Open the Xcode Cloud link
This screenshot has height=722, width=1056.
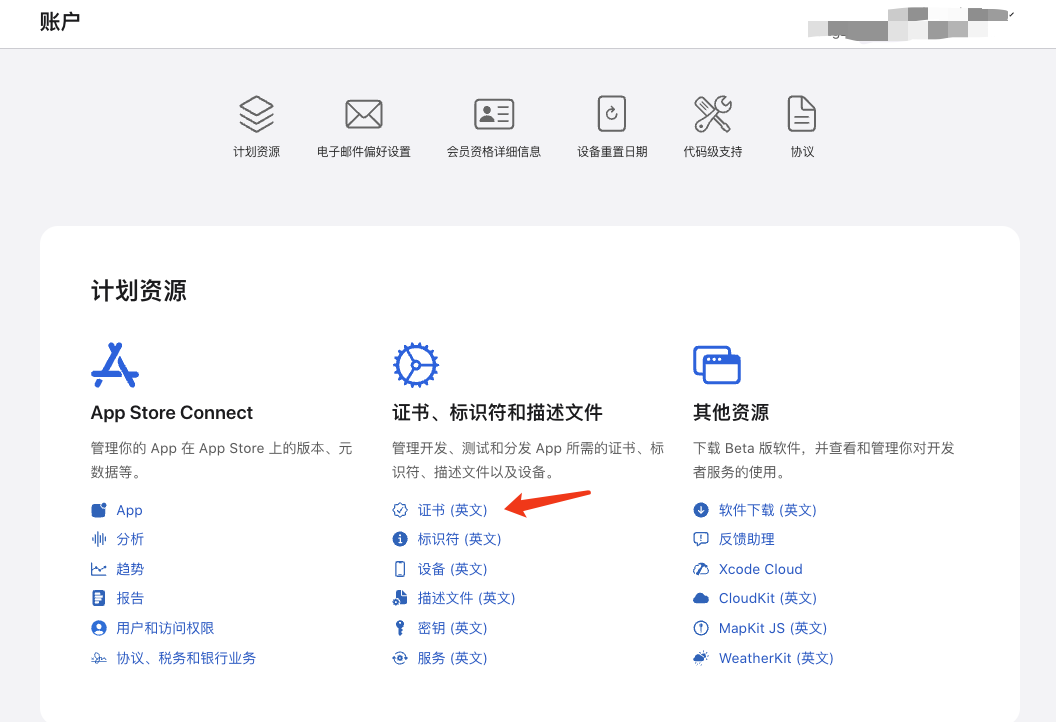click(760, 569)
